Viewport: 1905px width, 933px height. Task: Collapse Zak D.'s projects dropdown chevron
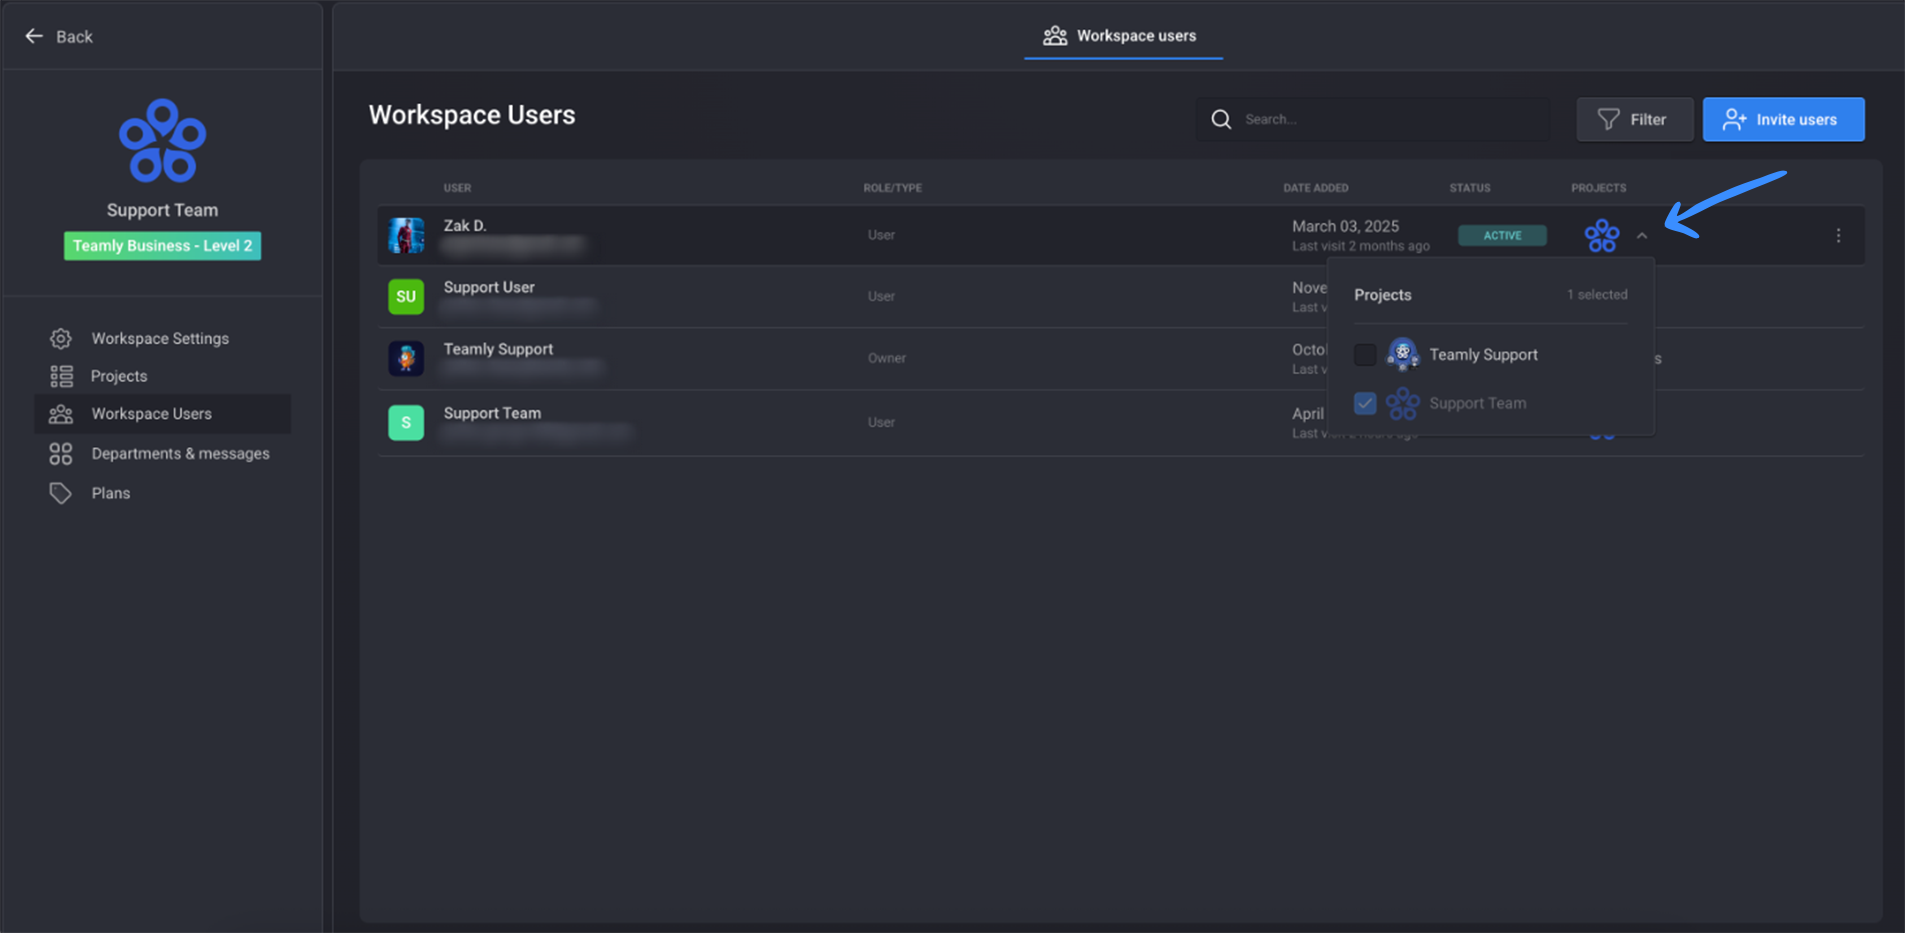pos(1642,236)
